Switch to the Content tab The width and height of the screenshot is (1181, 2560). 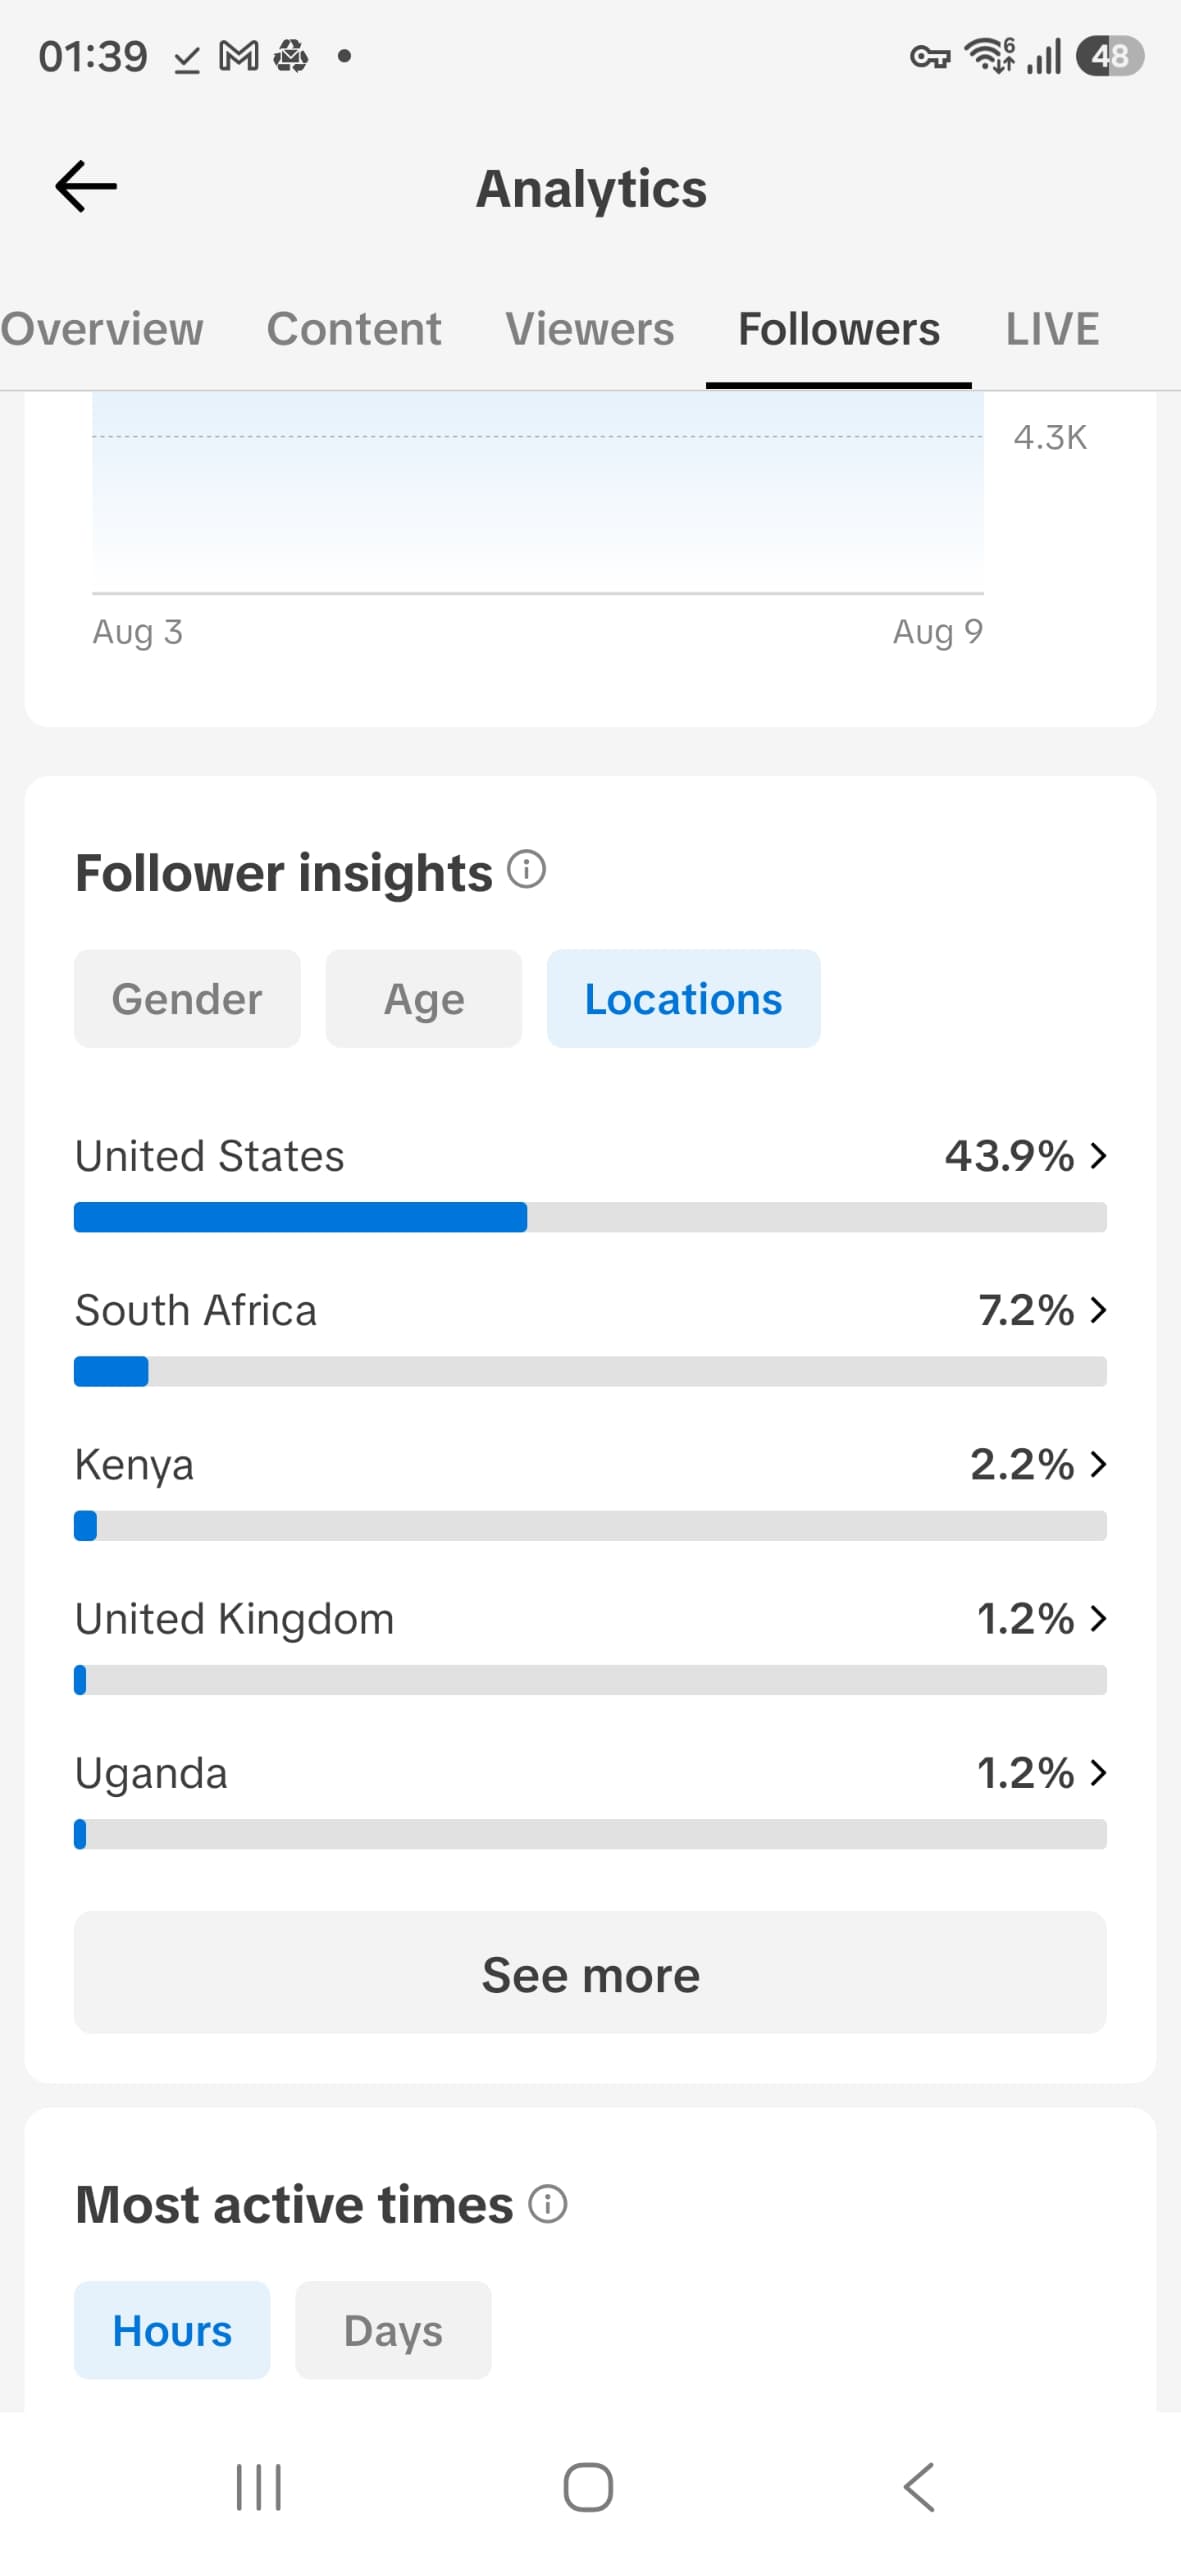pos(354,329)
